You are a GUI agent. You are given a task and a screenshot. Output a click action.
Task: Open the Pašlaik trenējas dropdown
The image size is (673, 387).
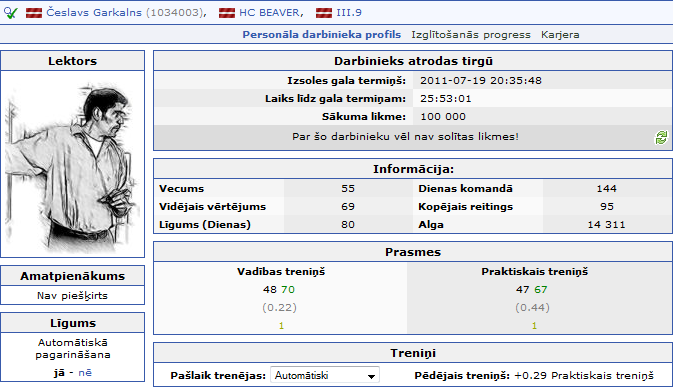tap(325, 375)
